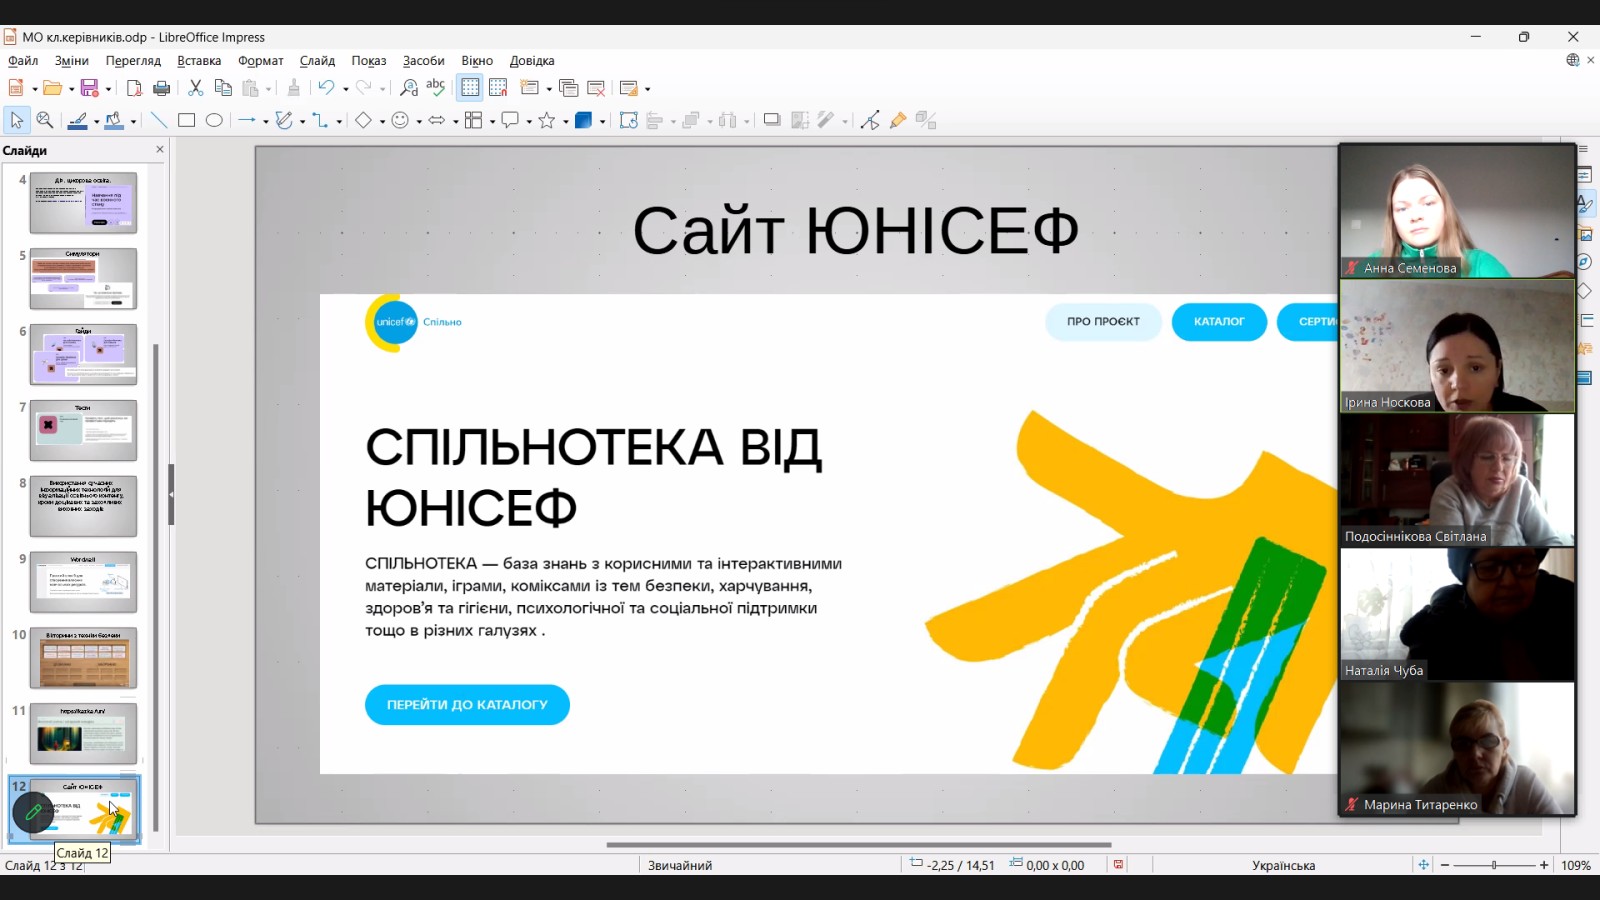Select slide 10 thumbnail
The height and width of the screenshot is (900, 1600).
(83, 658)
